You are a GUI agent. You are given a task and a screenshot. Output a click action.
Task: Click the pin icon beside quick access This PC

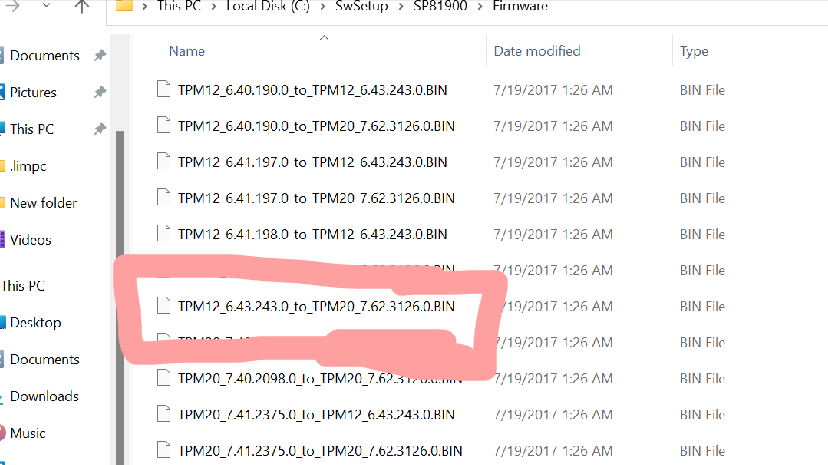click(x=100, y=129)
